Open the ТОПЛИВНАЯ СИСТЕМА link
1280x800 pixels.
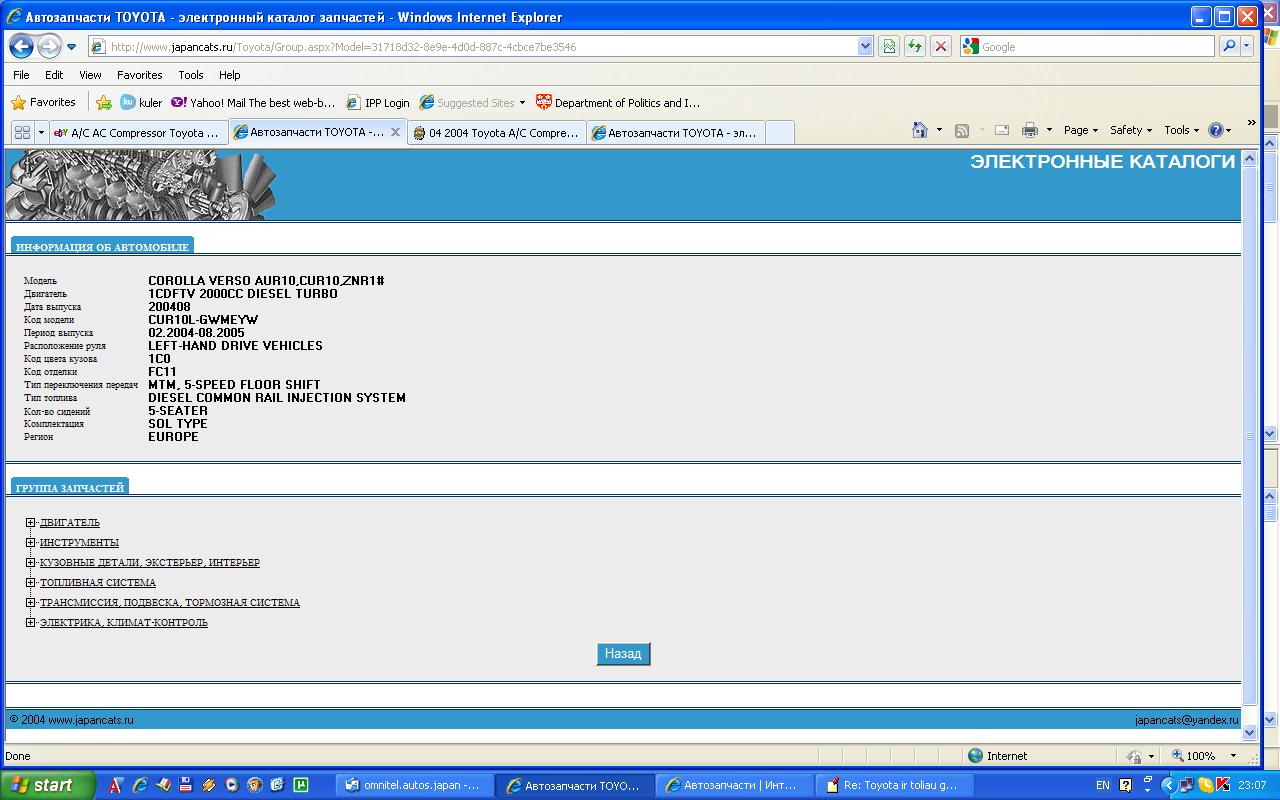coord(98,582)
